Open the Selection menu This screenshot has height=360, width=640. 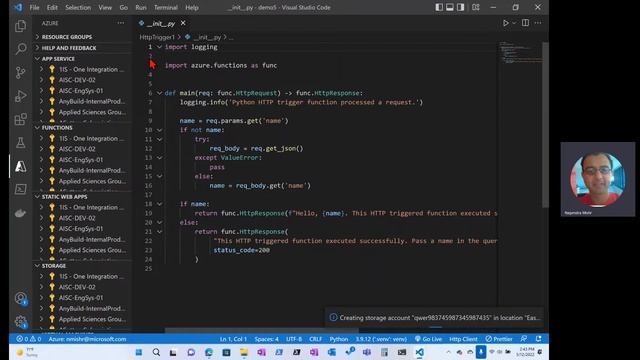click(78, 7)
